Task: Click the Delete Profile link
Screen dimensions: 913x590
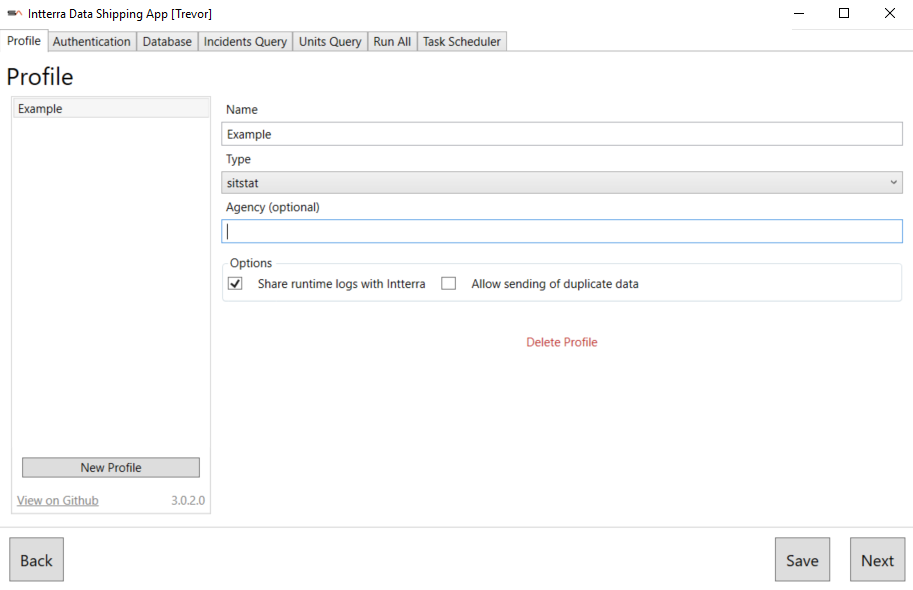Action: (x=562, y=342)
